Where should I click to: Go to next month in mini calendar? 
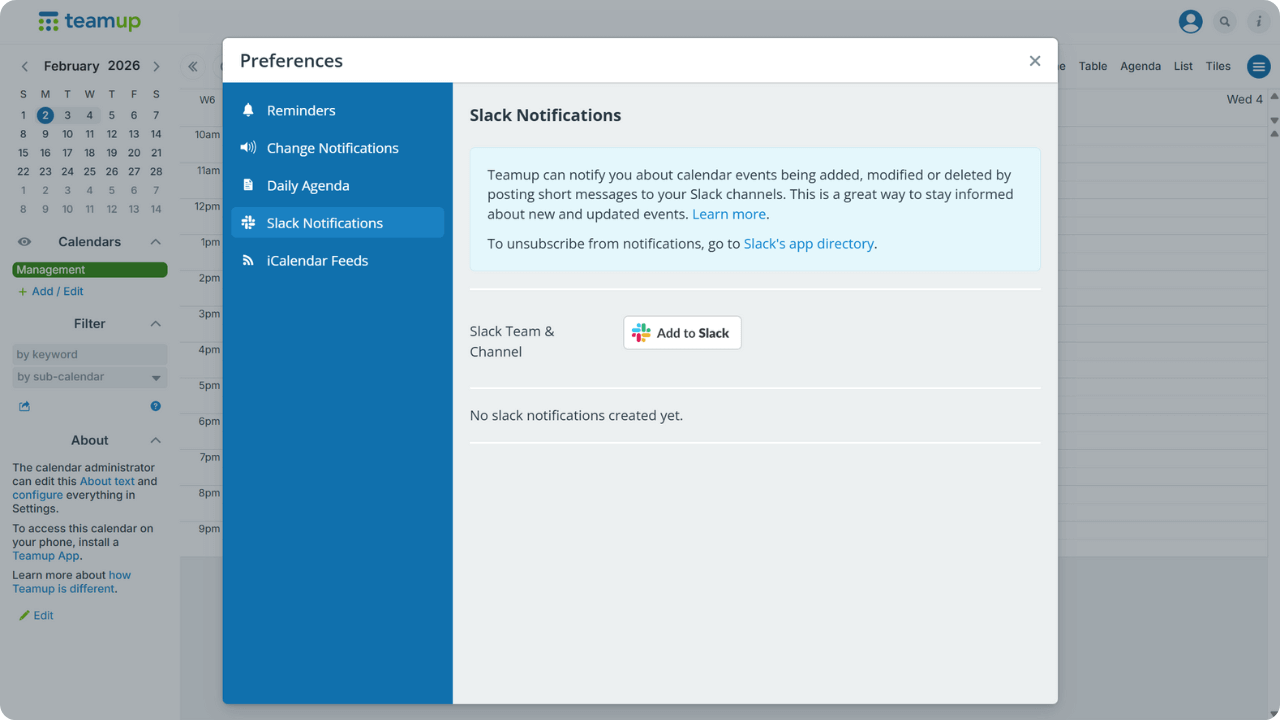[x=156, y=66]
